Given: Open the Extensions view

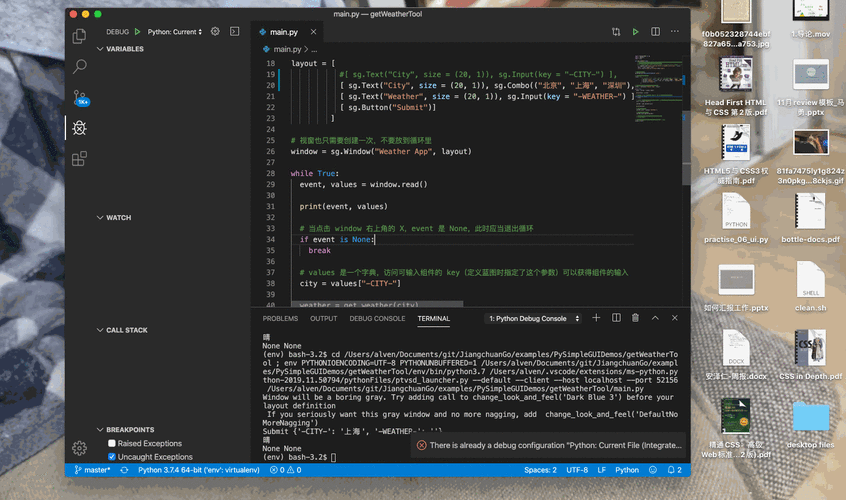Looking at the screenshot, I should (79, 159).
